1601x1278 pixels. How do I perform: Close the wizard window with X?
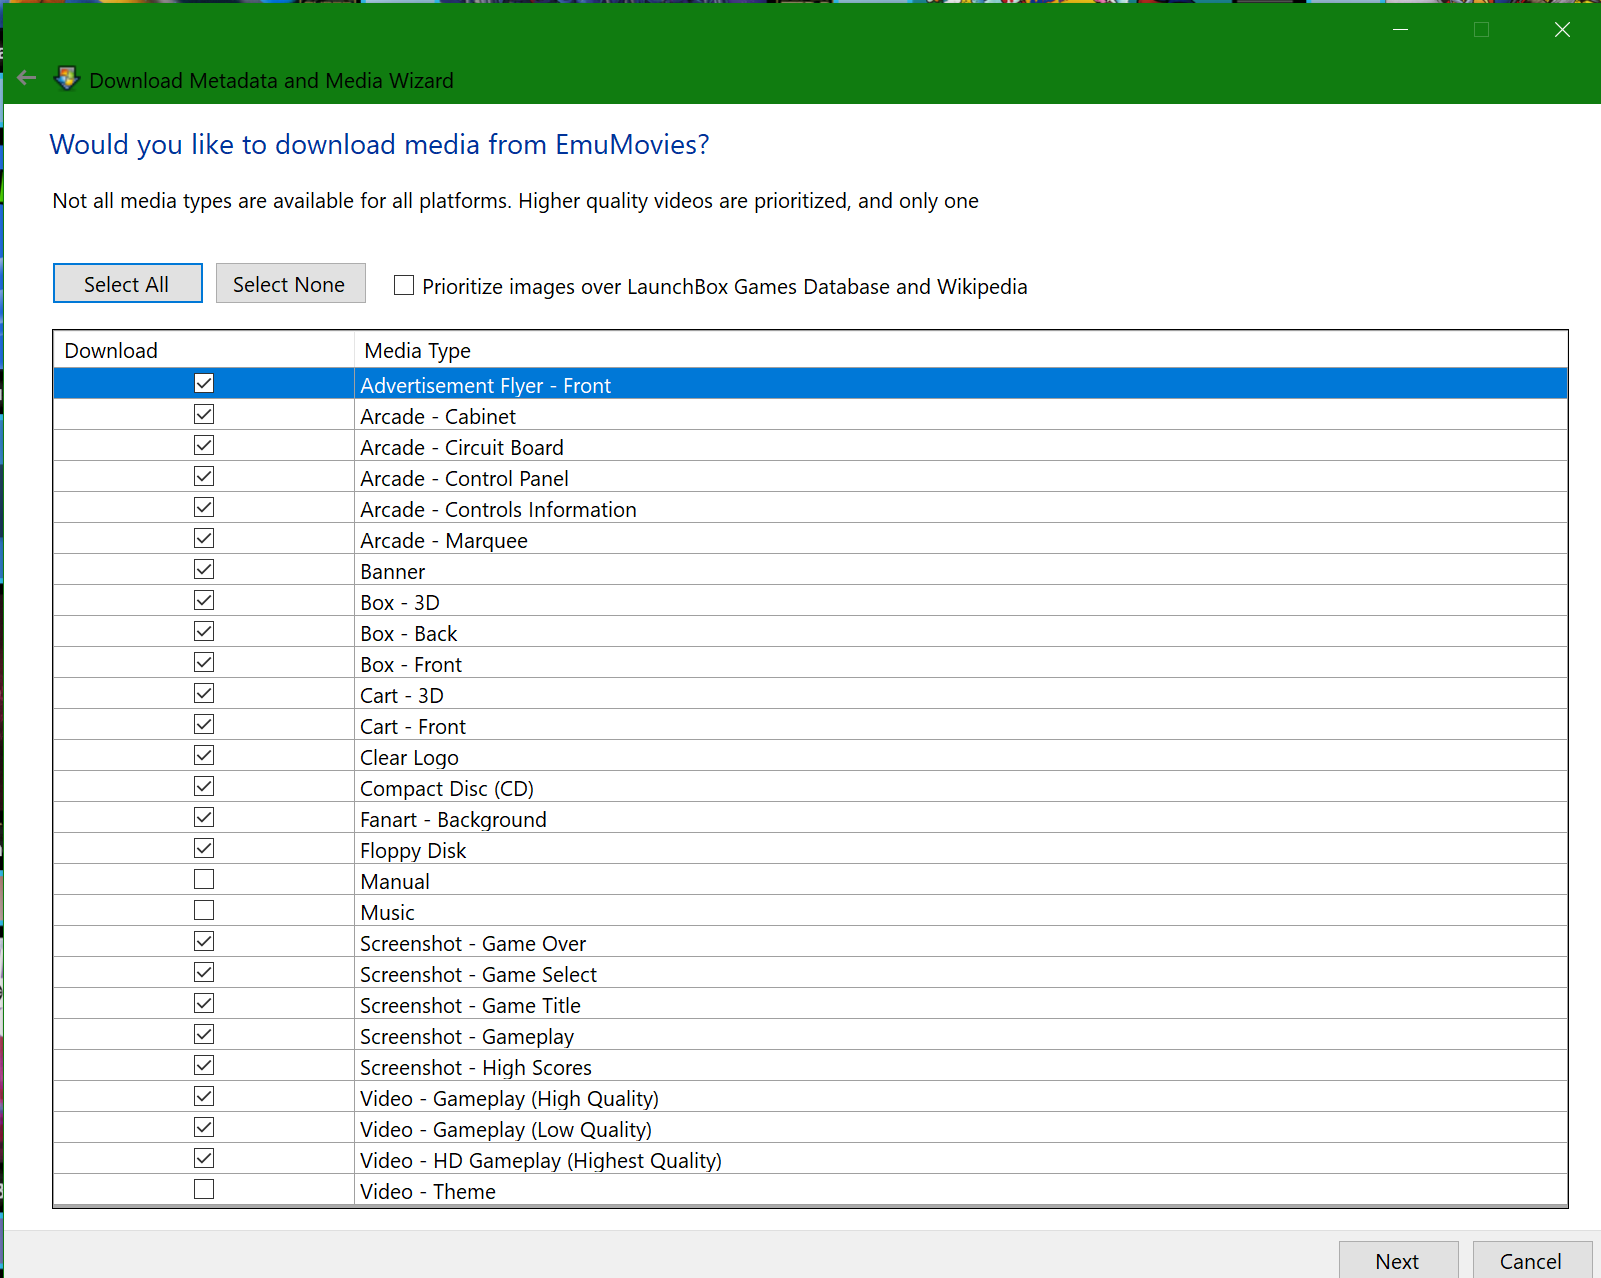[1562, 29]
